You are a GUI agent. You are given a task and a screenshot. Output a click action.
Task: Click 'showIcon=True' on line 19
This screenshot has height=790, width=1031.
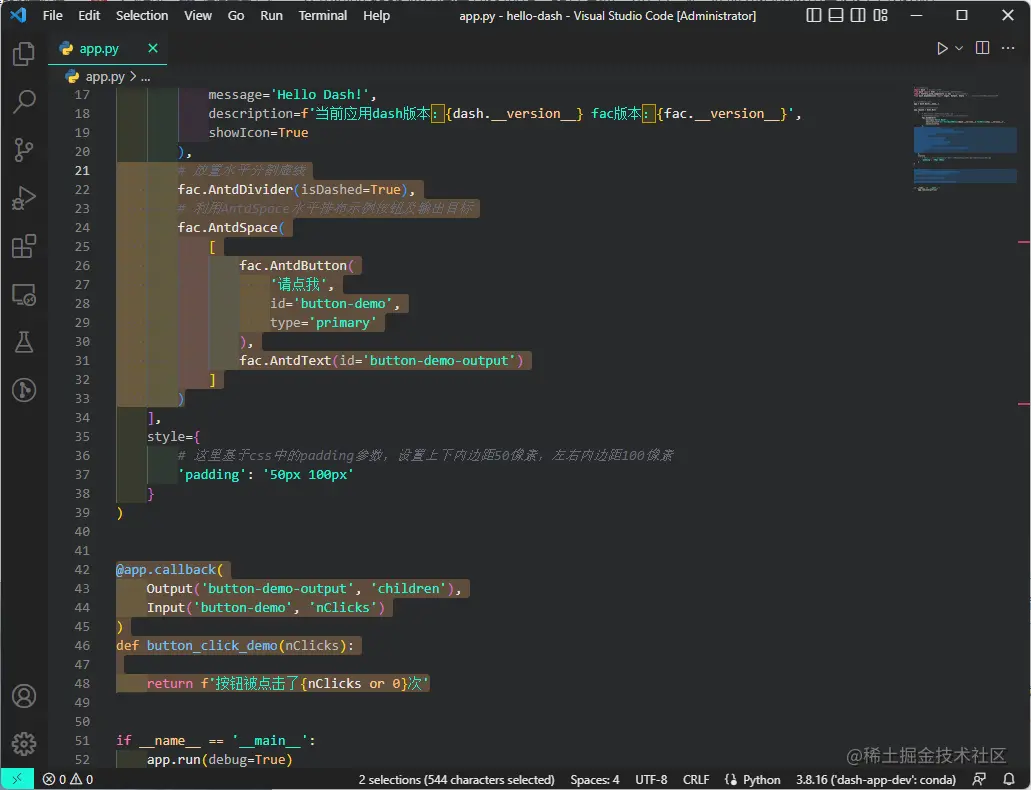tap(258, 133)
